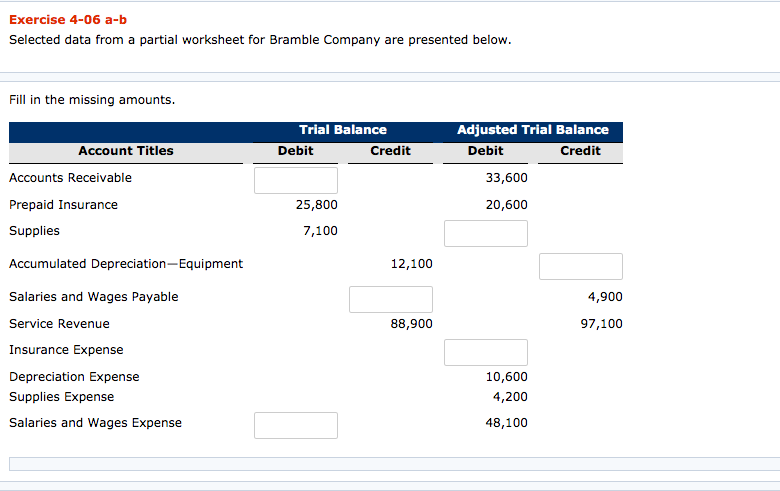Click the Accumulated Depreciation—Equipment row label

click(126, 264)
